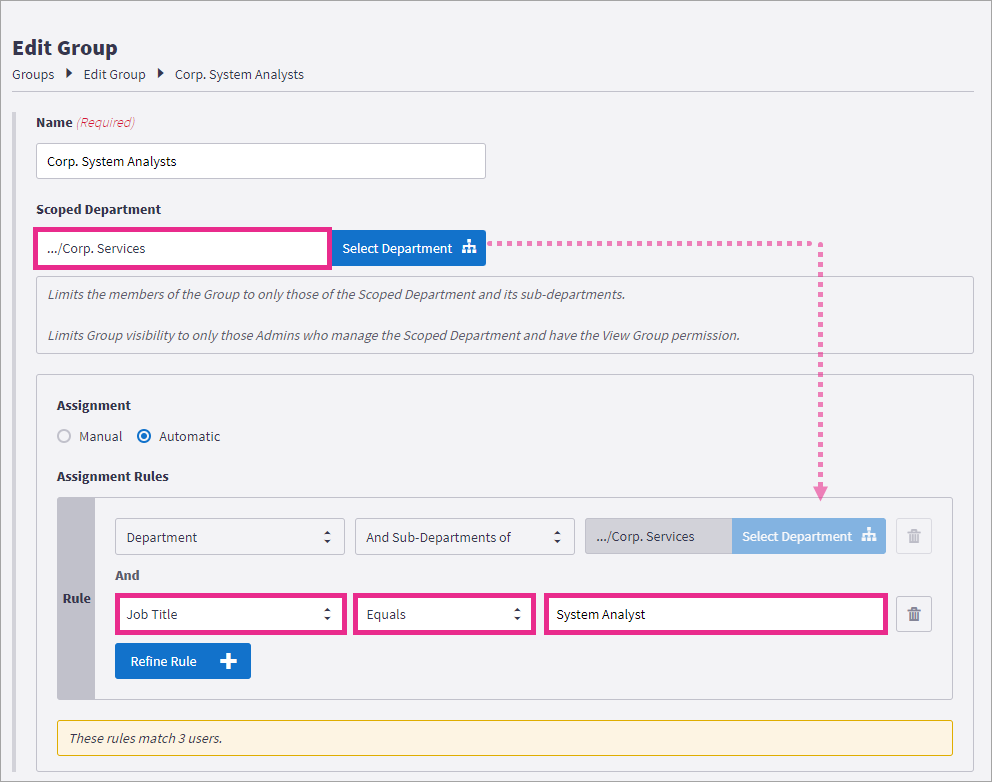The width and height of the screenshot is (992, 782).
Task: Click the Refine Rule button
Action: (x=183, y=661)
